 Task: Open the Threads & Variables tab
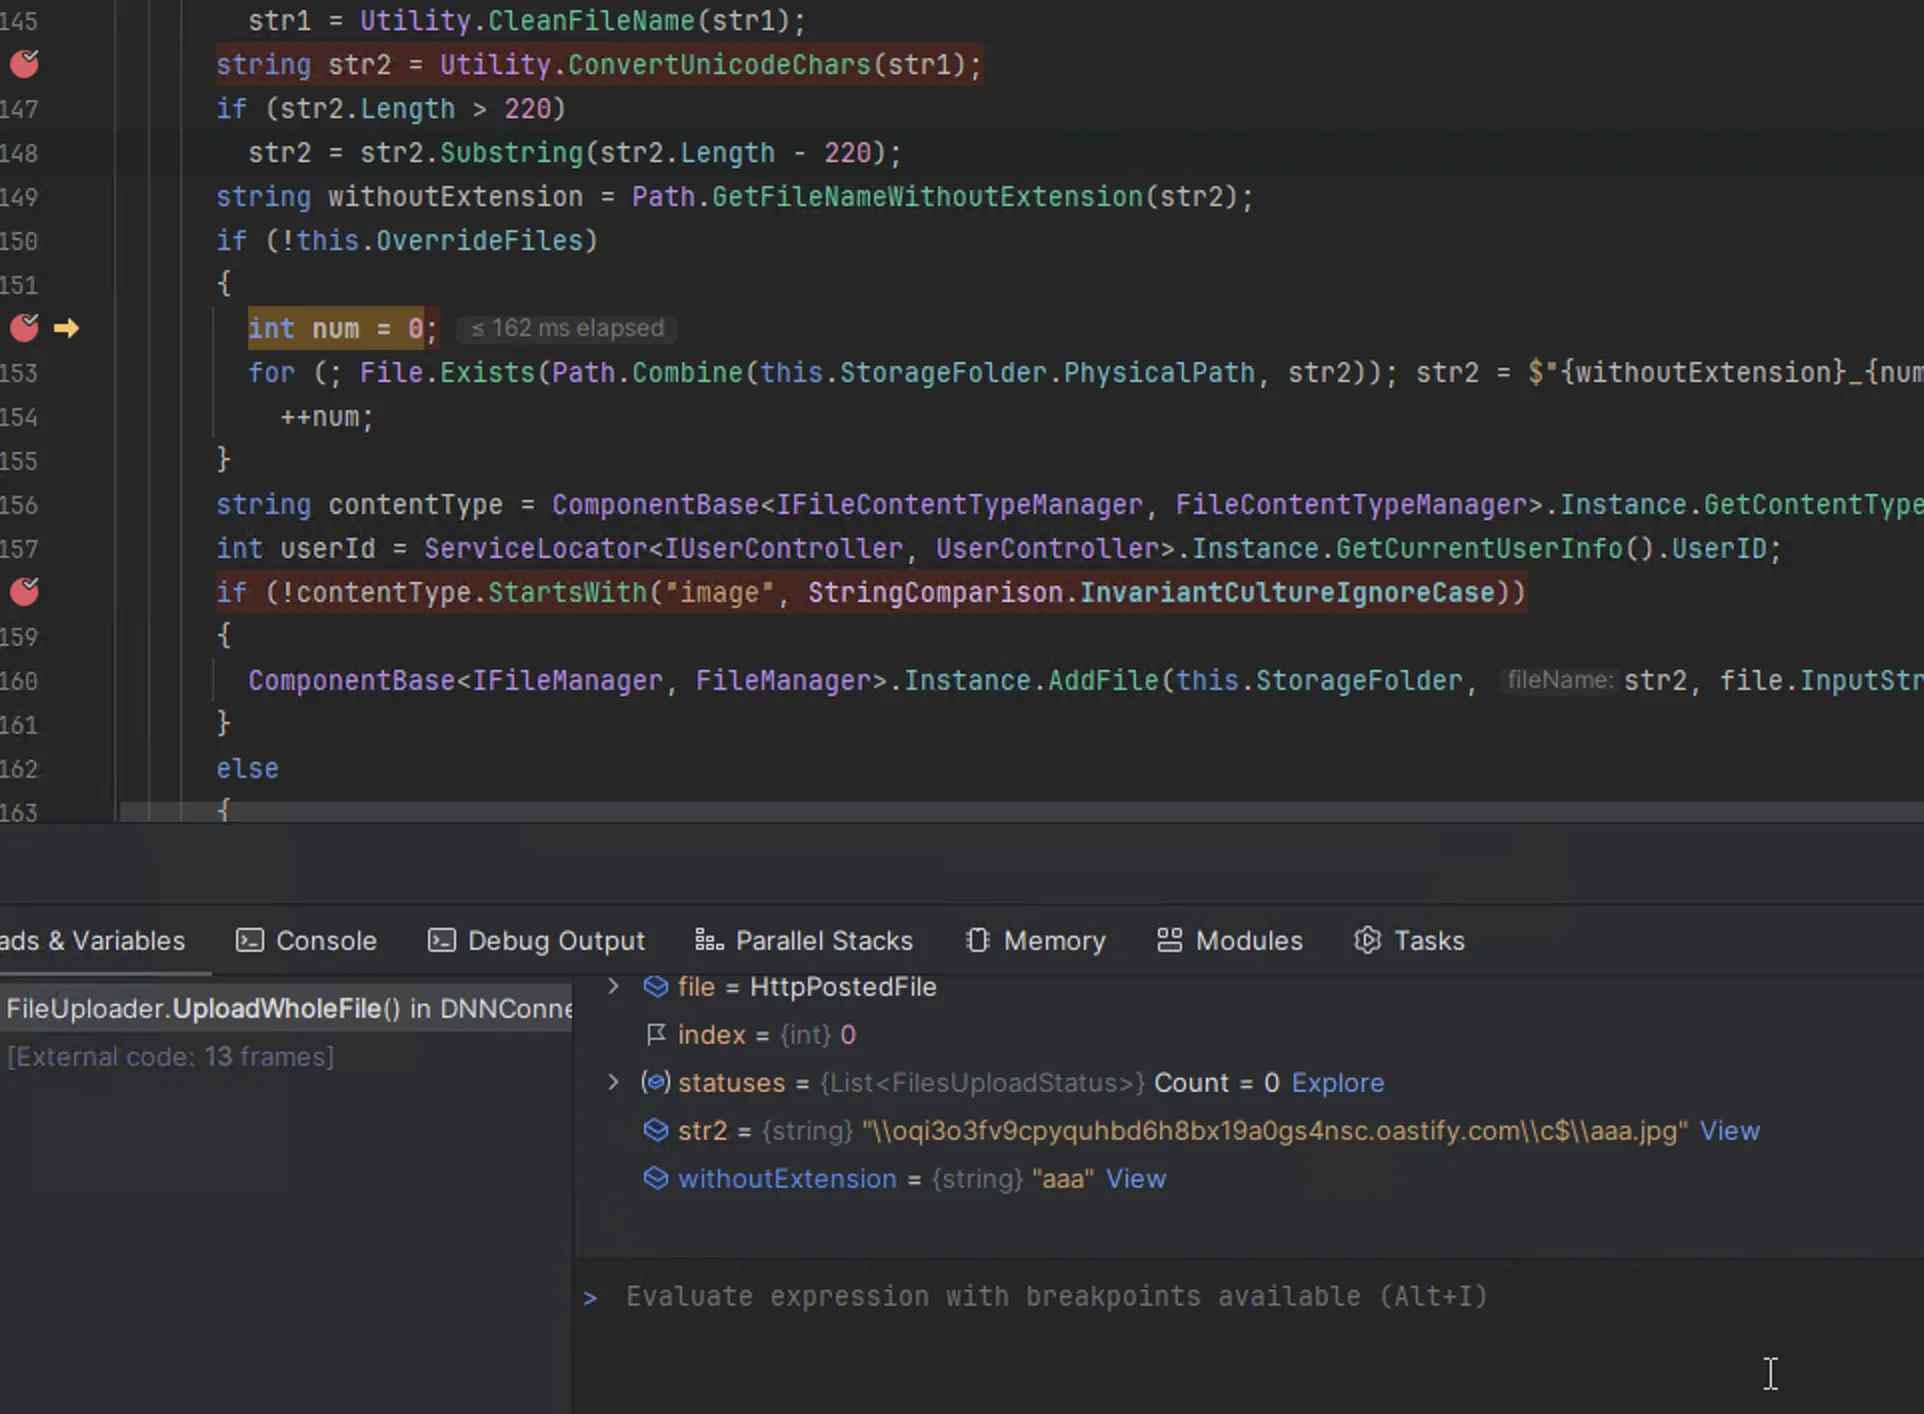pyautogui.click(x=92, y=941)
